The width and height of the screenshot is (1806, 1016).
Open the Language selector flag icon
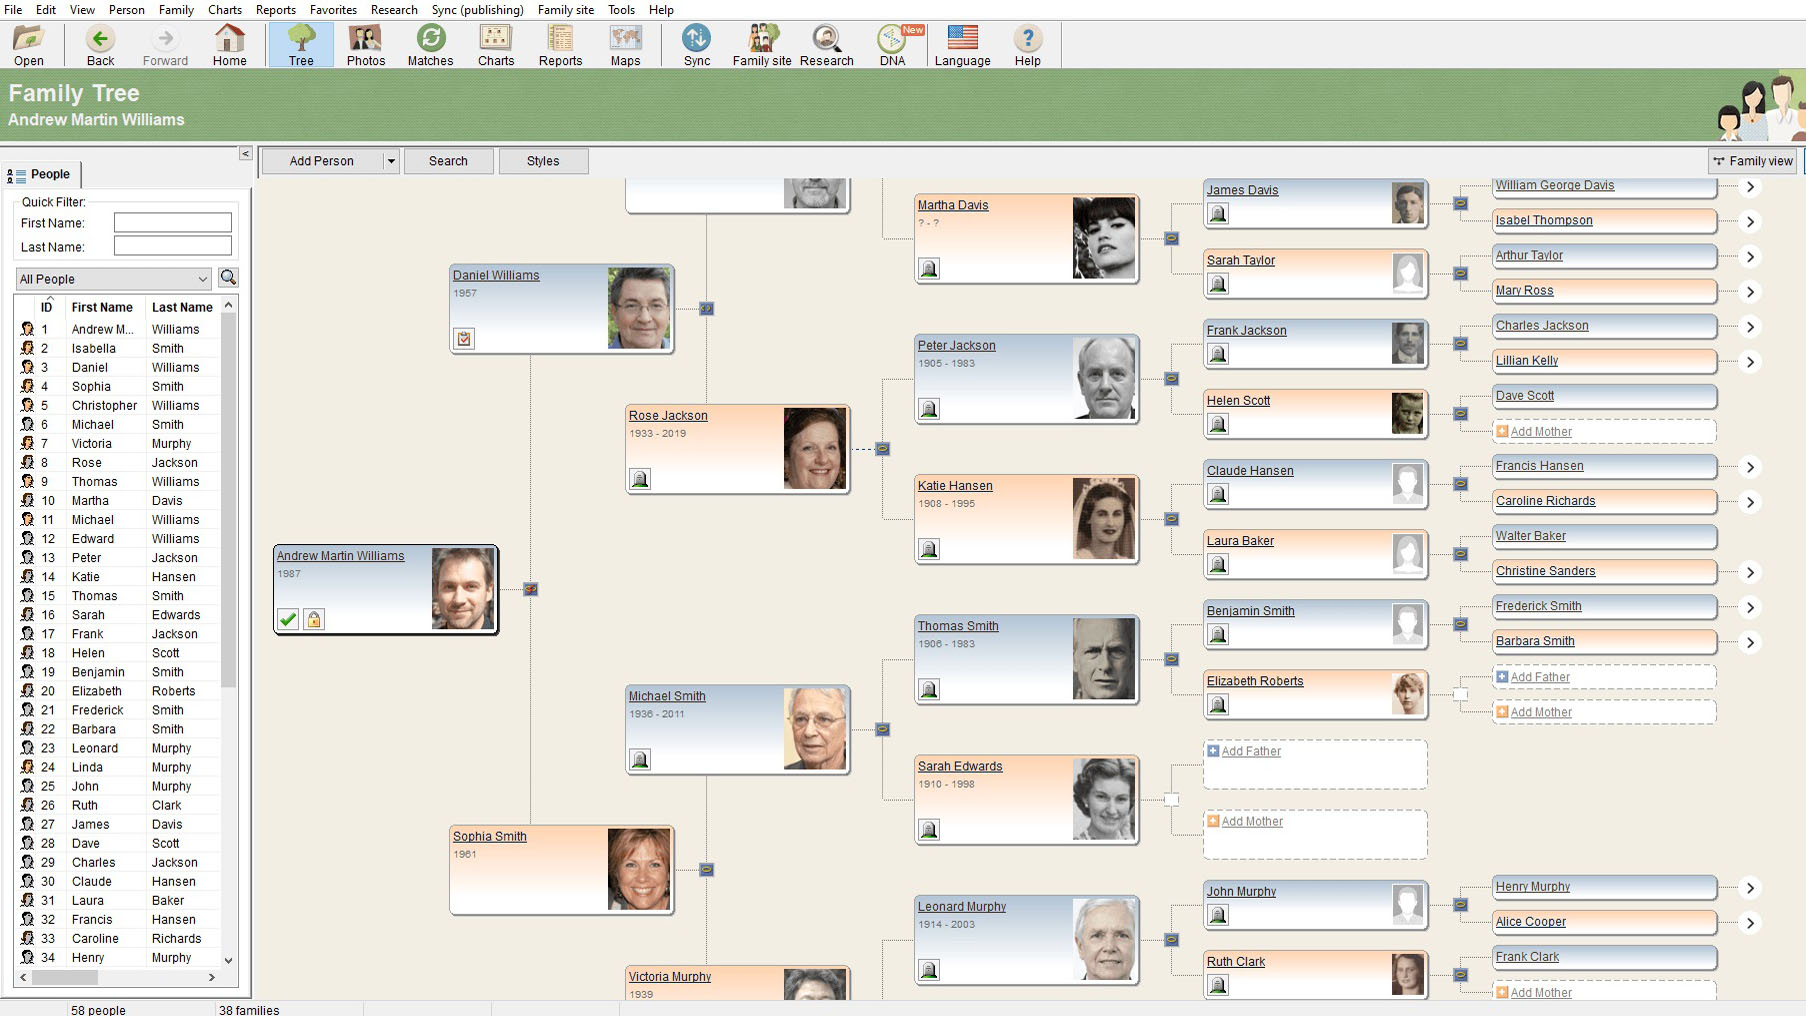961,38
